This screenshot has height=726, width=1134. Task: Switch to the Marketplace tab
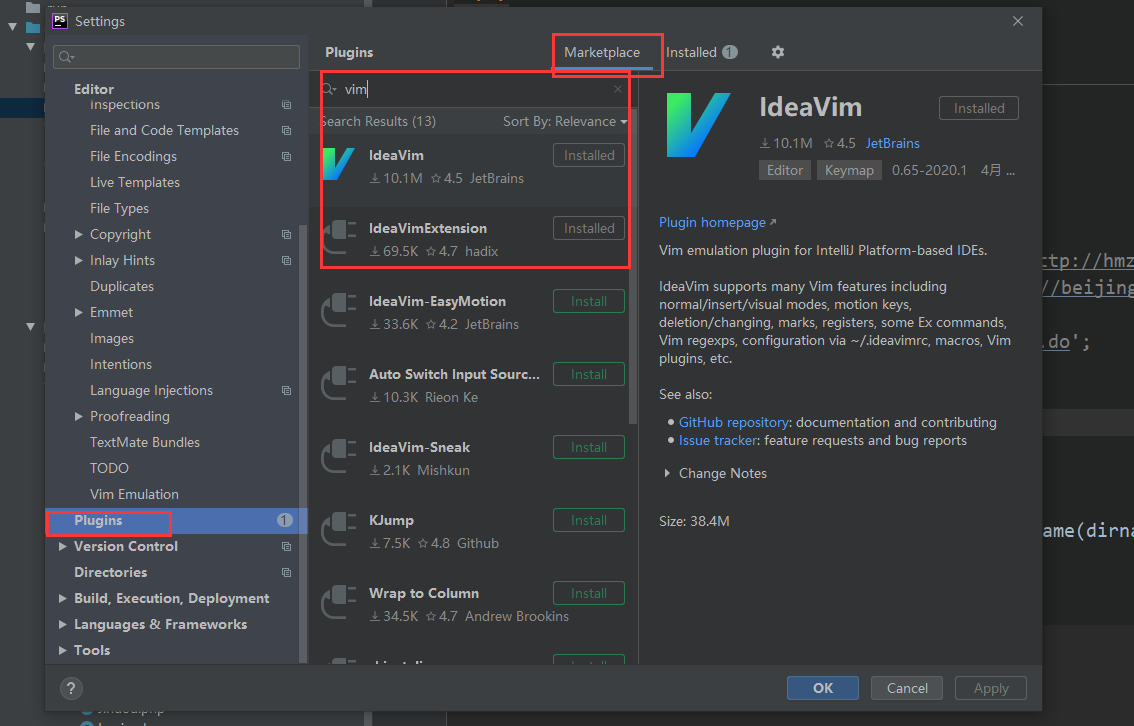[x=602, y=52]
